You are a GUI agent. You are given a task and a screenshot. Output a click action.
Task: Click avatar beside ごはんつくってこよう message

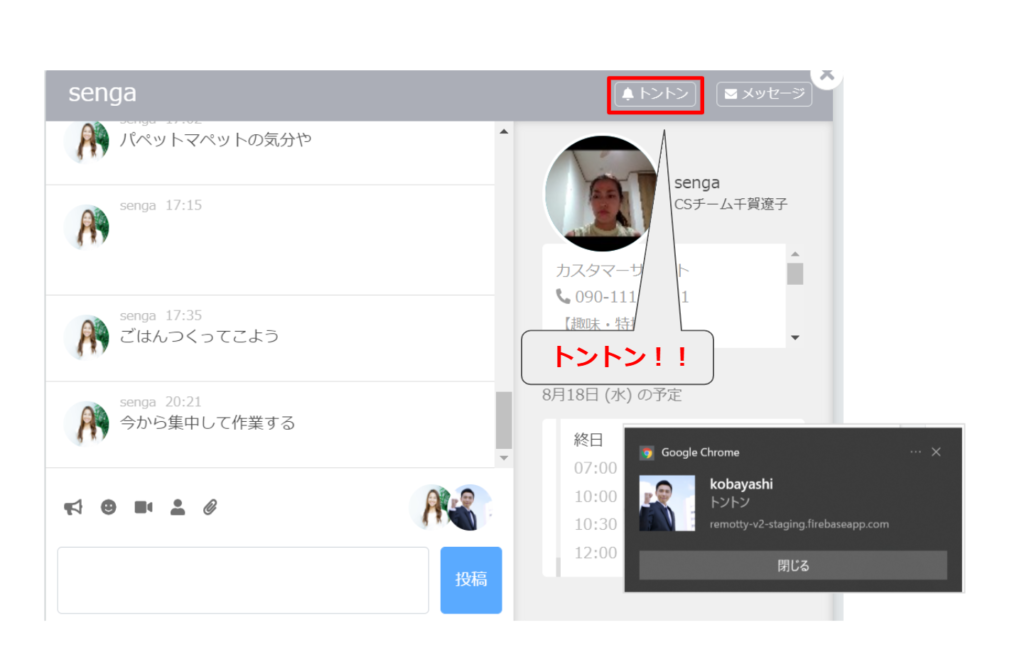point(87,337)
